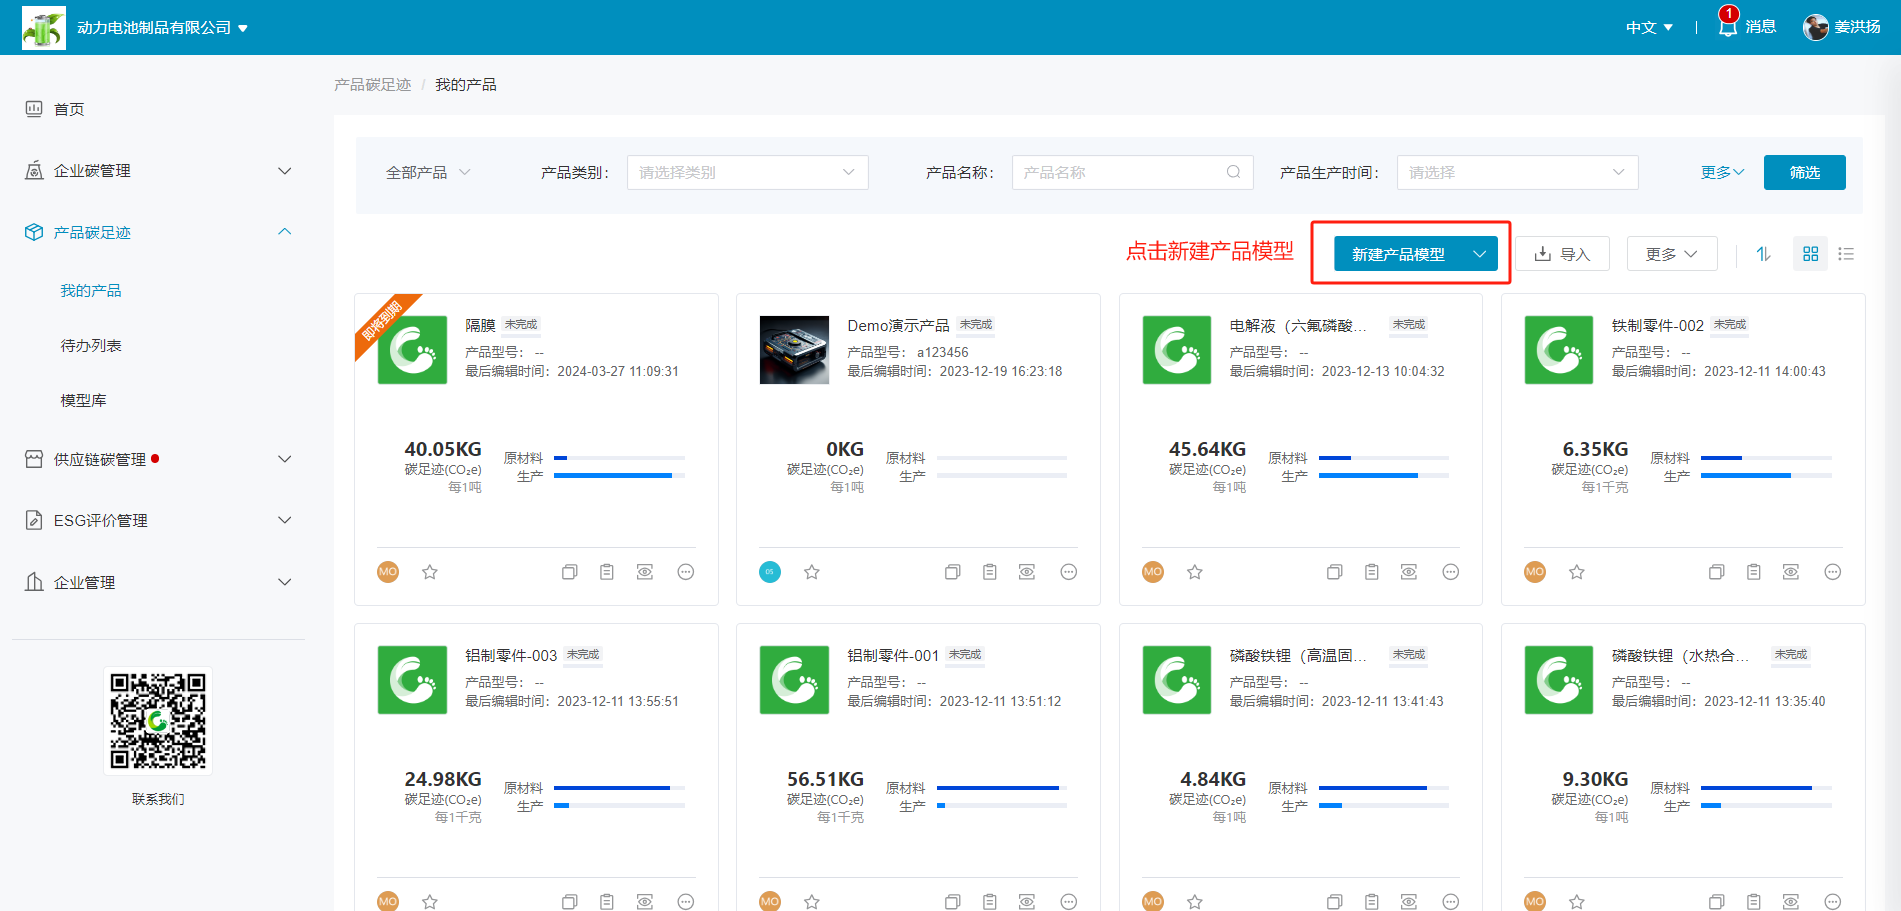
Task: Open the 产品生产时间 selector
Action: point(1517,172)
